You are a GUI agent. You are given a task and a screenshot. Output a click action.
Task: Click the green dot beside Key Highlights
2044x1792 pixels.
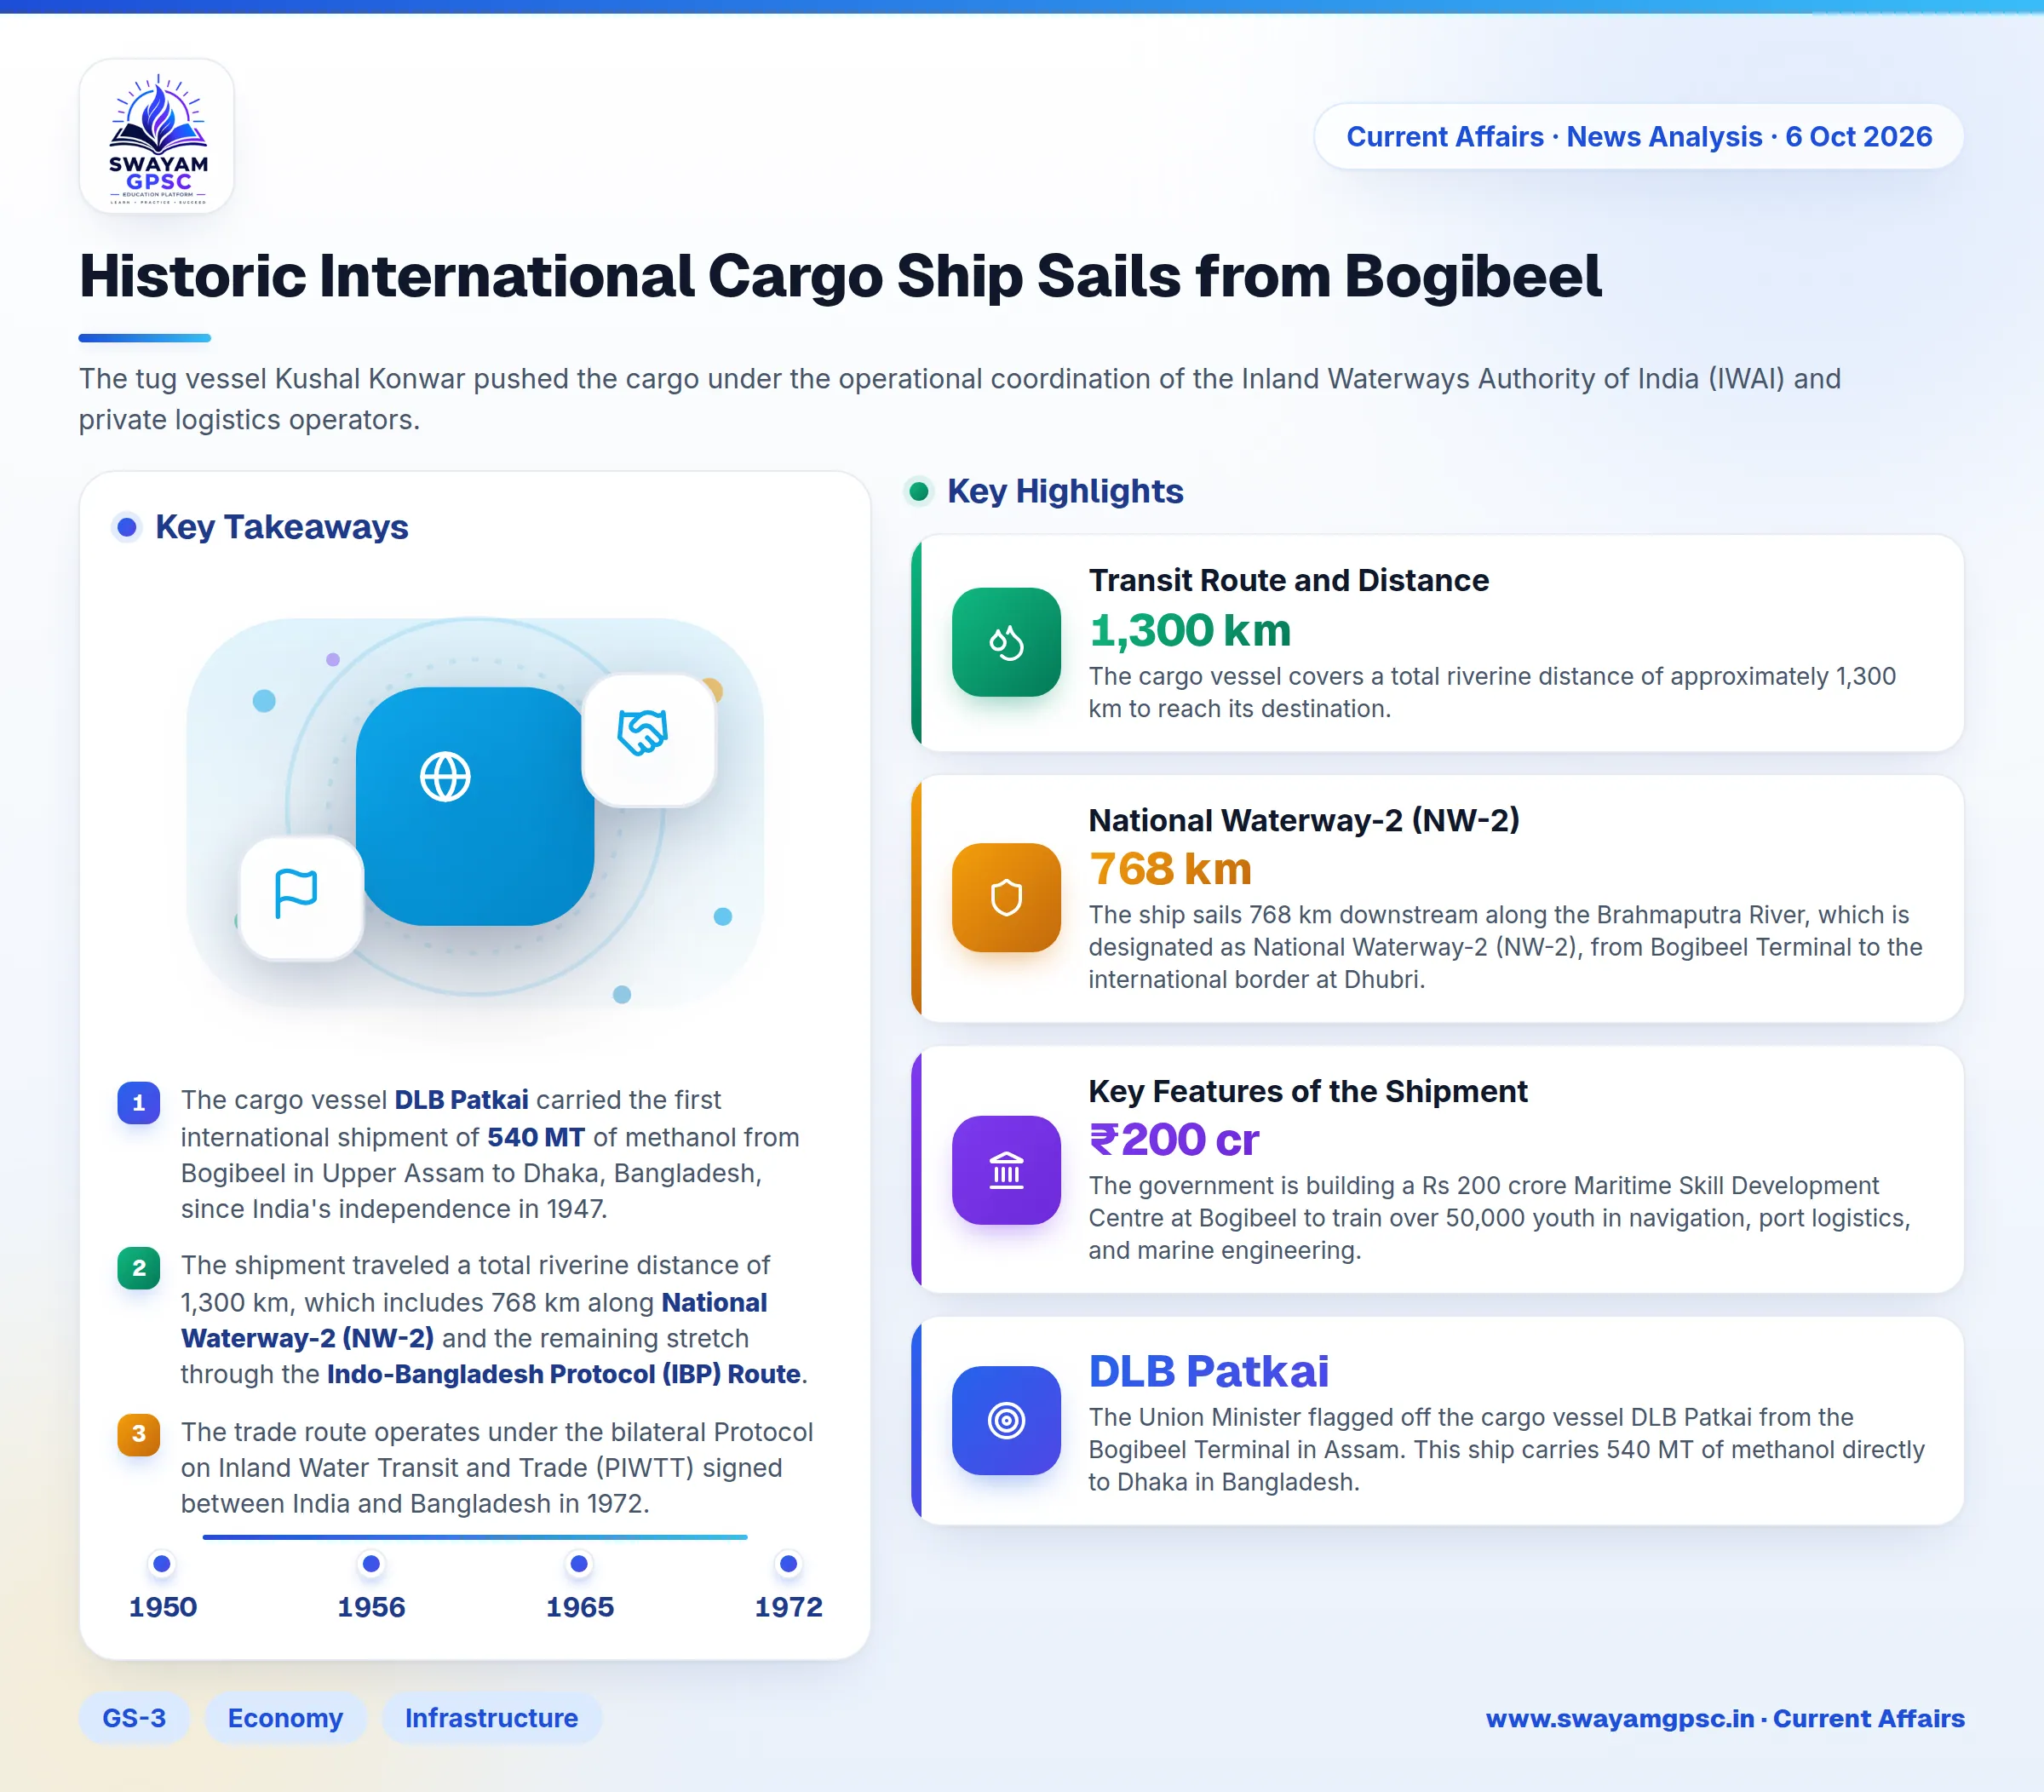[x=918, y=491]
